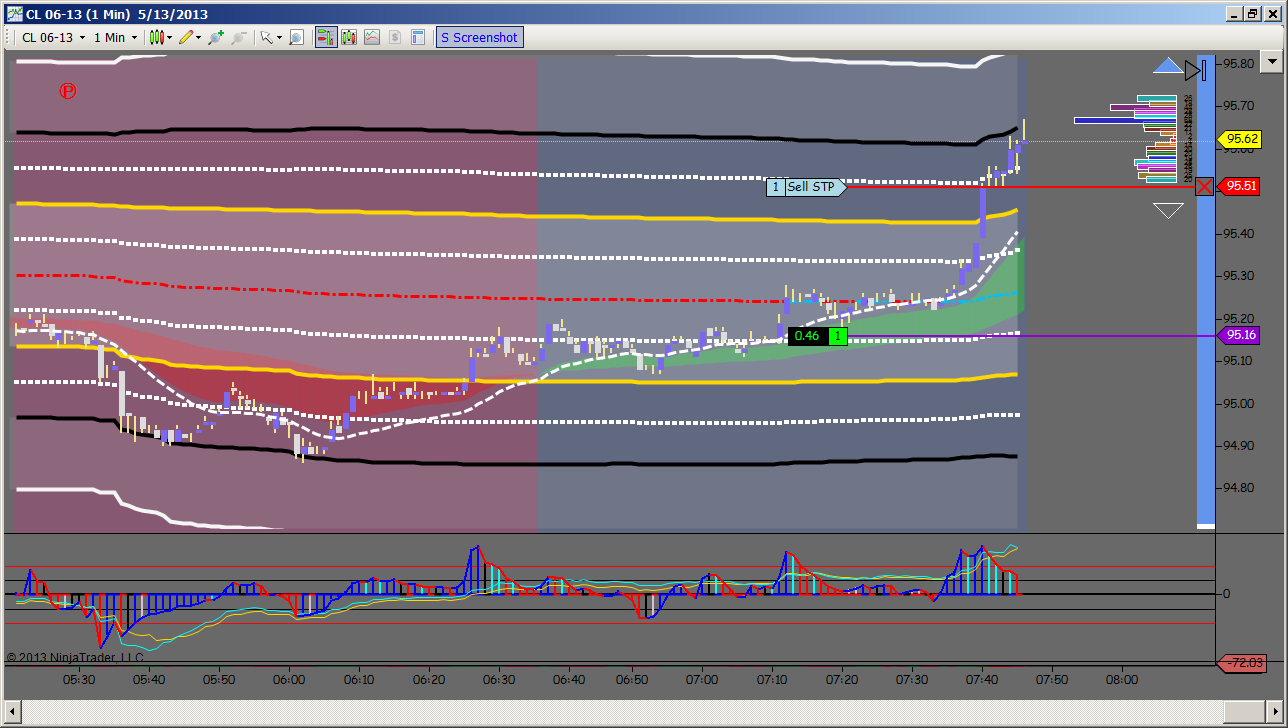Click the purple 95.16 entry price marker
Screen dimensions: 1288x728
pos(1240,336)
